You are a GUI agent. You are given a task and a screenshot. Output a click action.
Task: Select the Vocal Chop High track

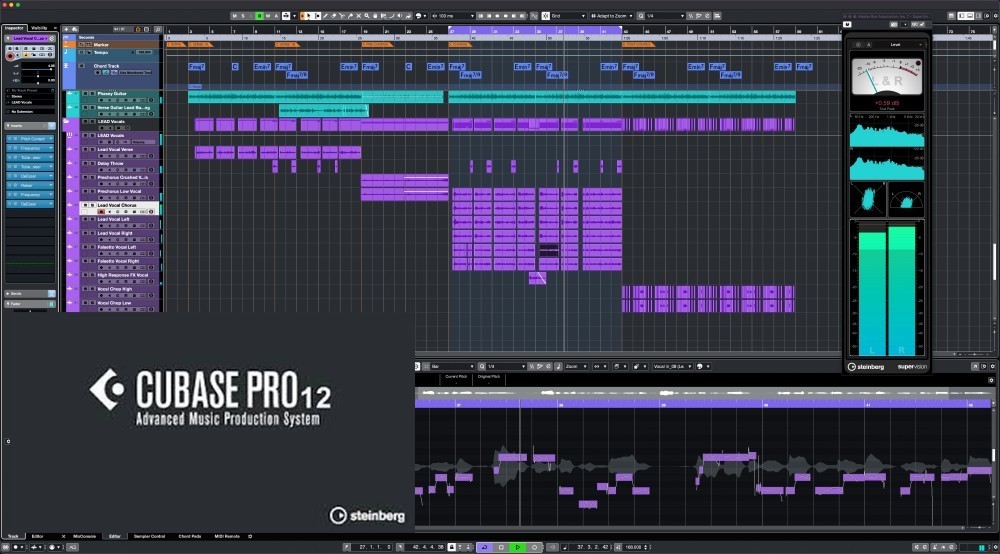click(x=115, y=289)
